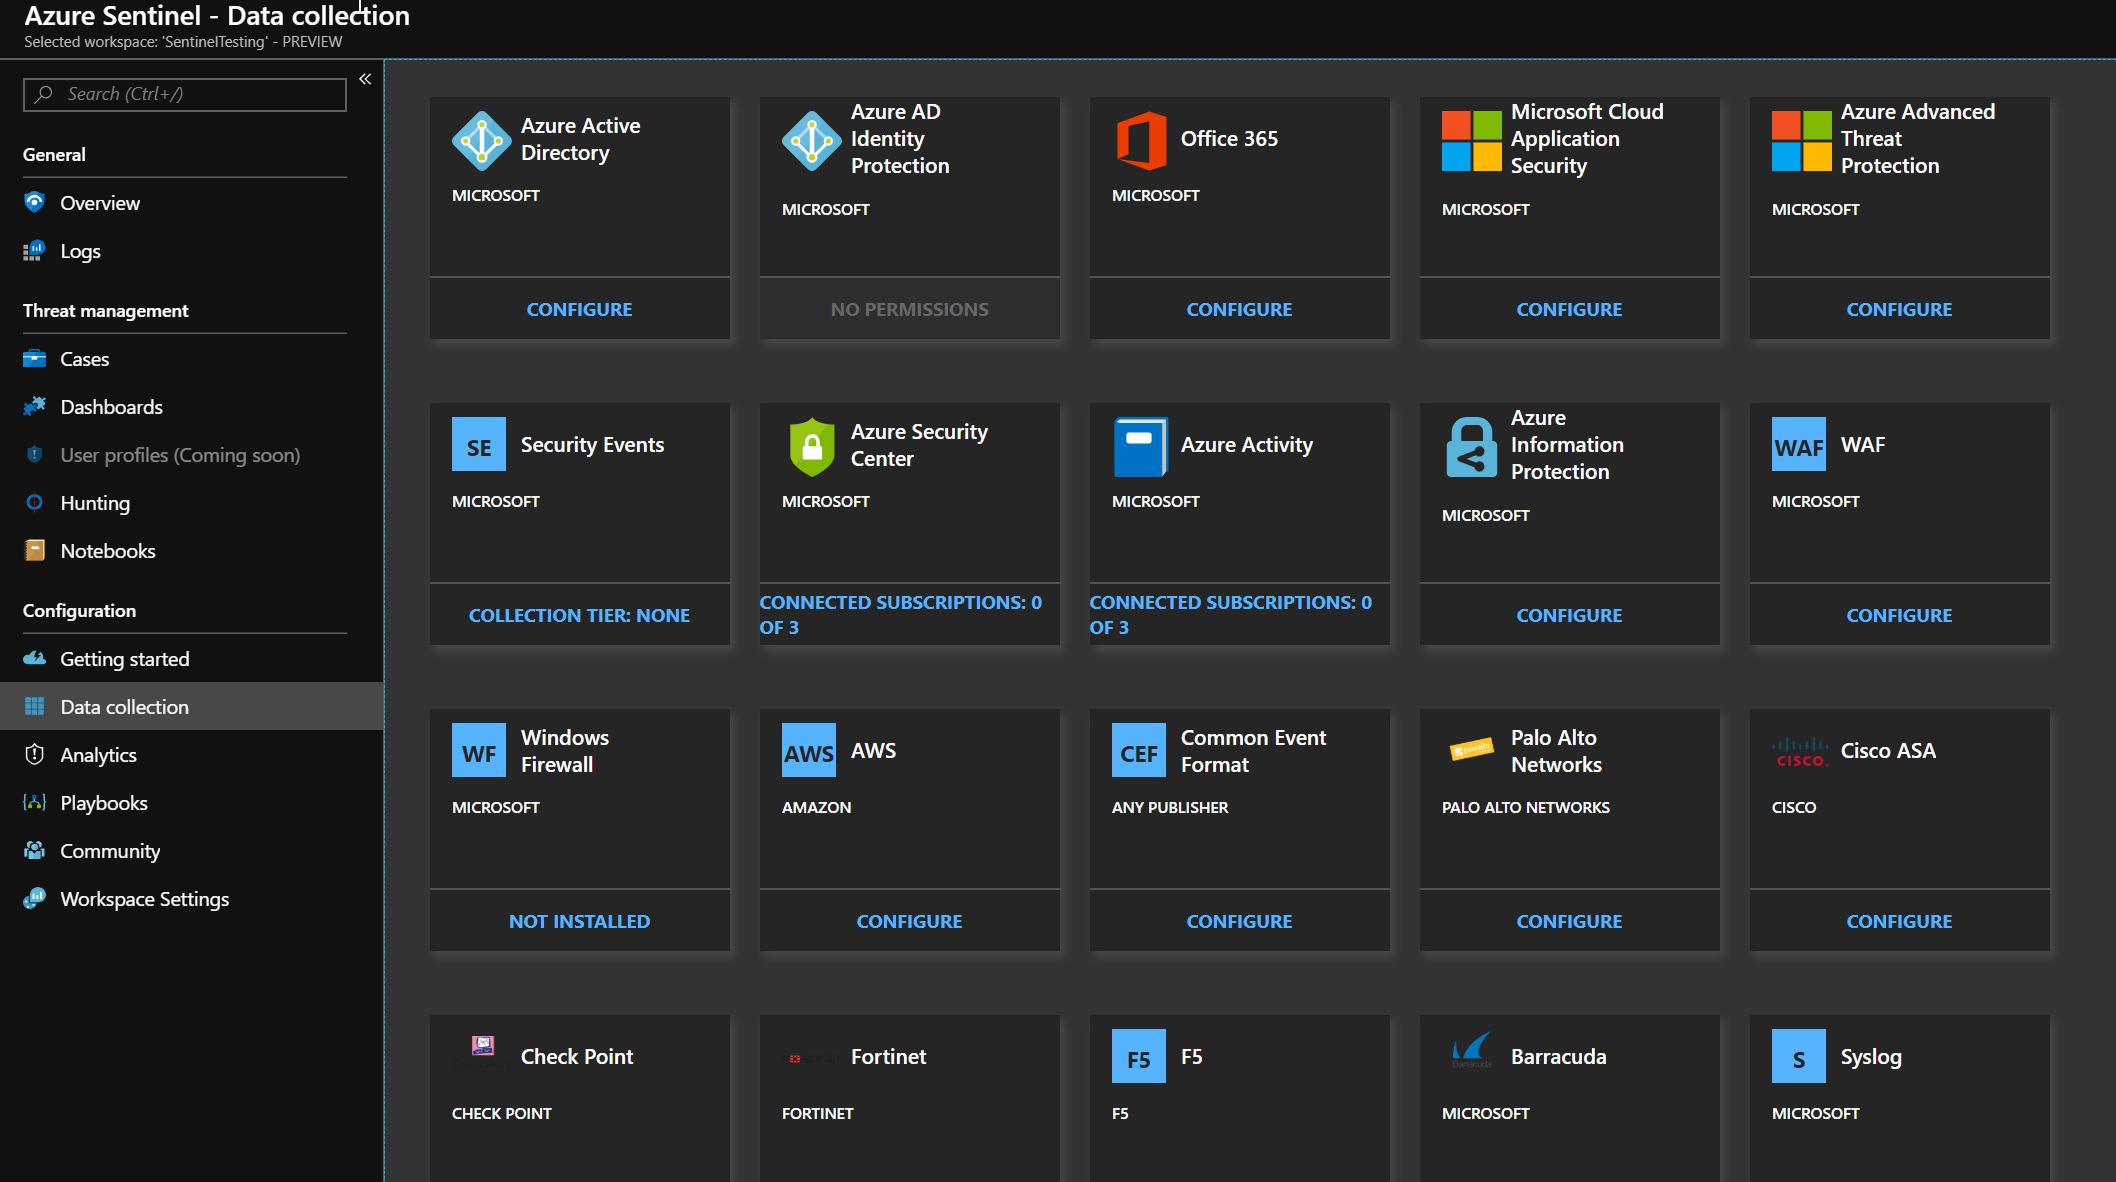Configure the Cisco ASA connector
The height and width of the screenshot is (1182, 2116).
[1900, 921]
